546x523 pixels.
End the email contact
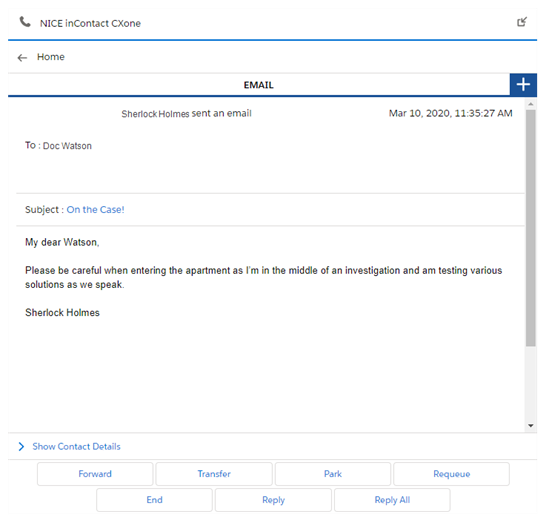(154, 500)
